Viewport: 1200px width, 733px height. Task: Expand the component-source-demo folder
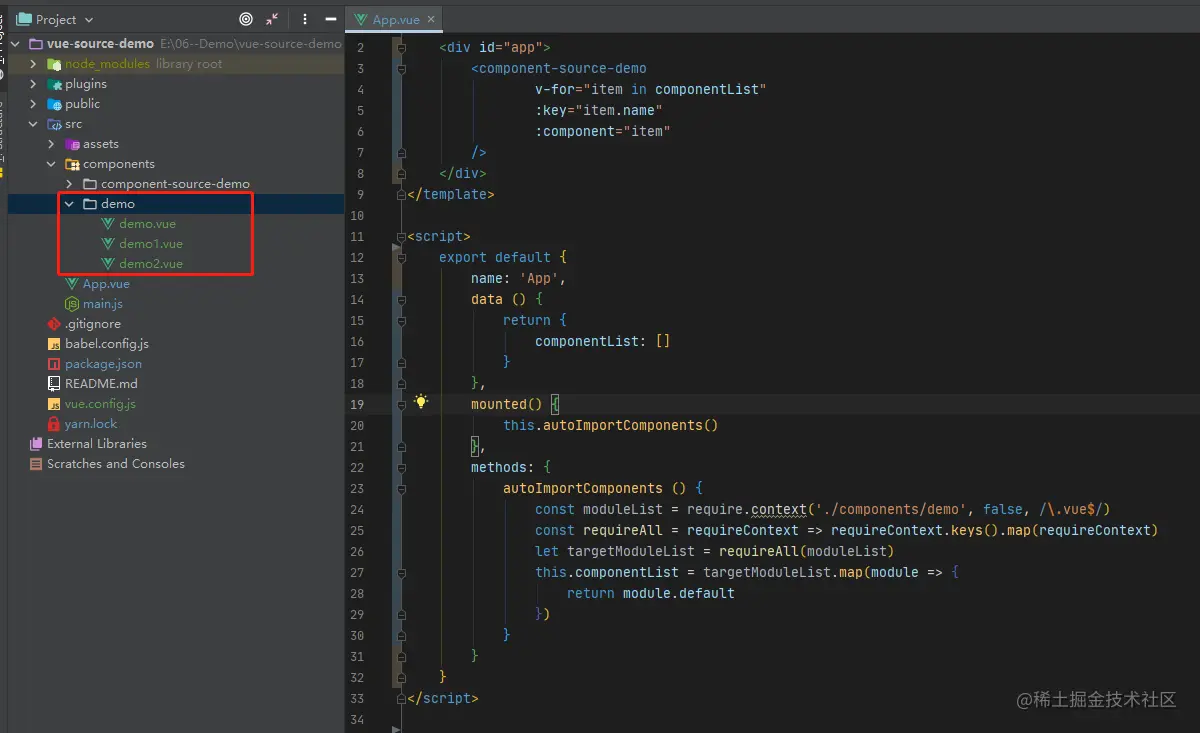pyautogui.click(x=69, y=184)
